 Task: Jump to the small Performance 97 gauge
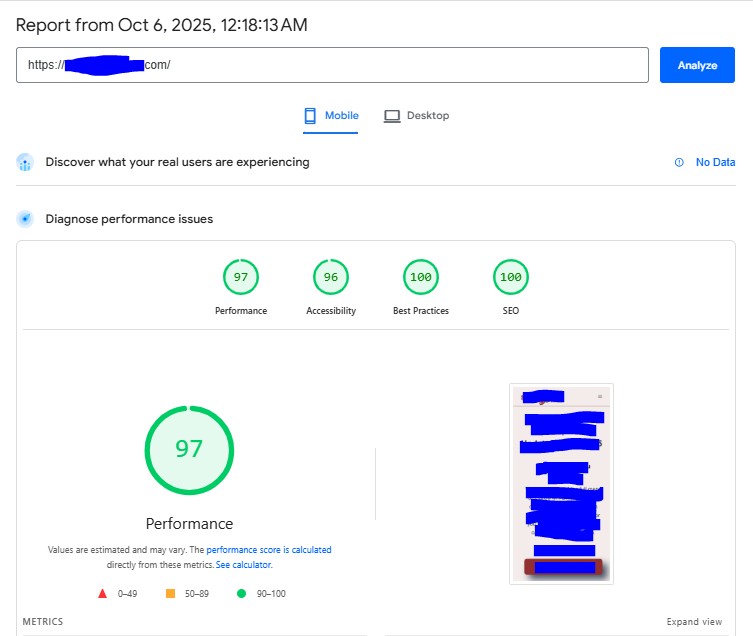[x=241, y=277]
